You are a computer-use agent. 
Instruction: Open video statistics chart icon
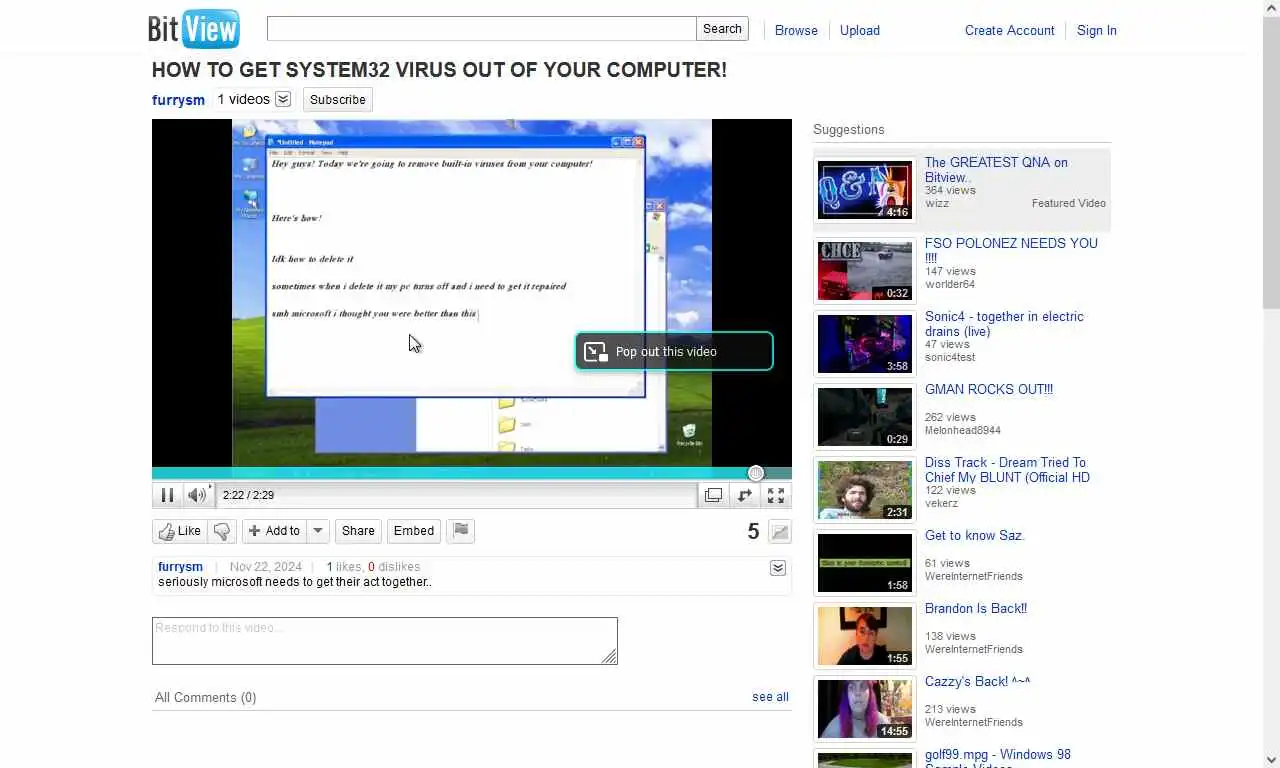coord(780,532)
